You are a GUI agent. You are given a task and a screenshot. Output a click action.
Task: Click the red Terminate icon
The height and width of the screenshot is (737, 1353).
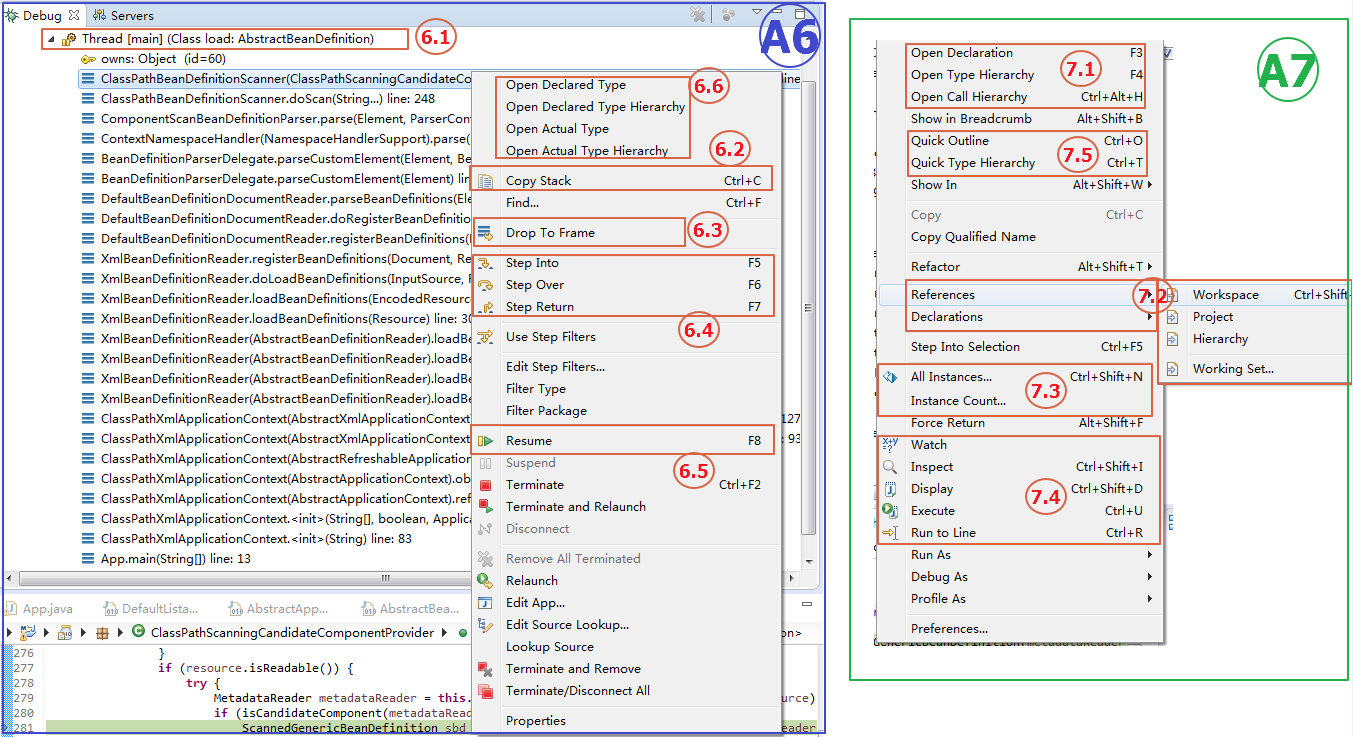(485, 485)
